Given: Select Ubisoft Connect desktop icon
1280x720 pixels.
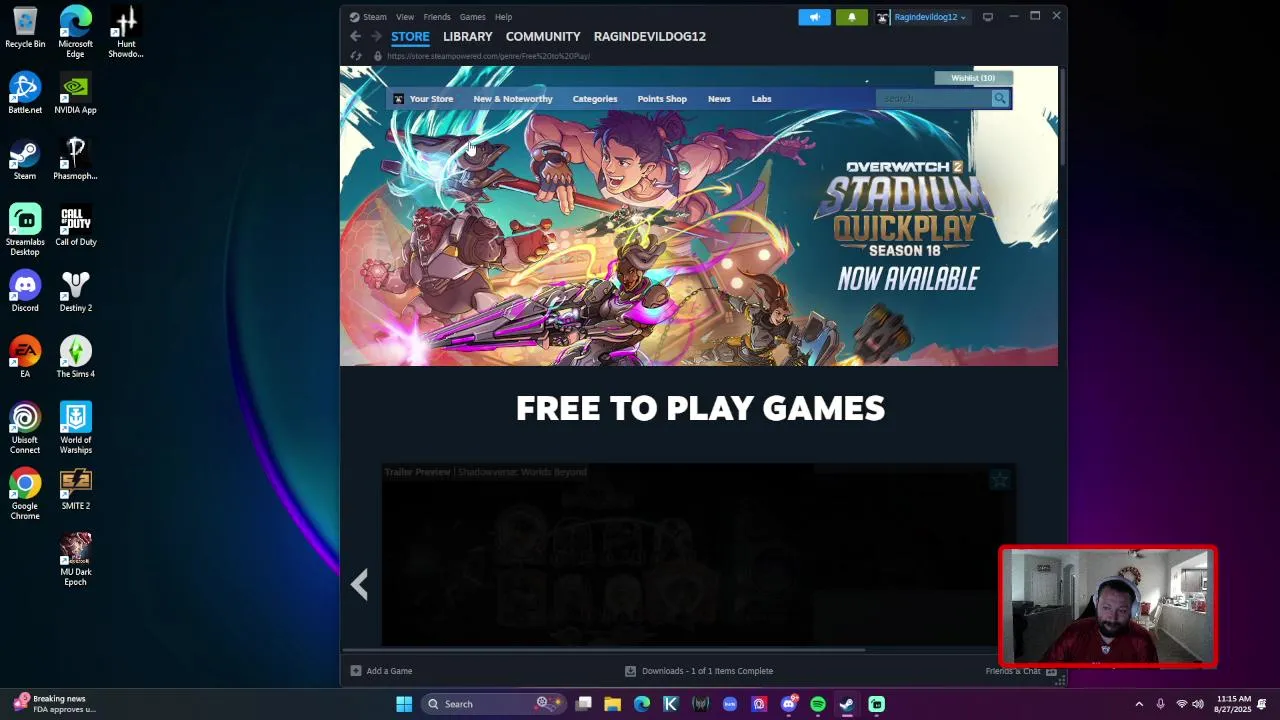Looking at the screenshot, I should tap(25, 428).
